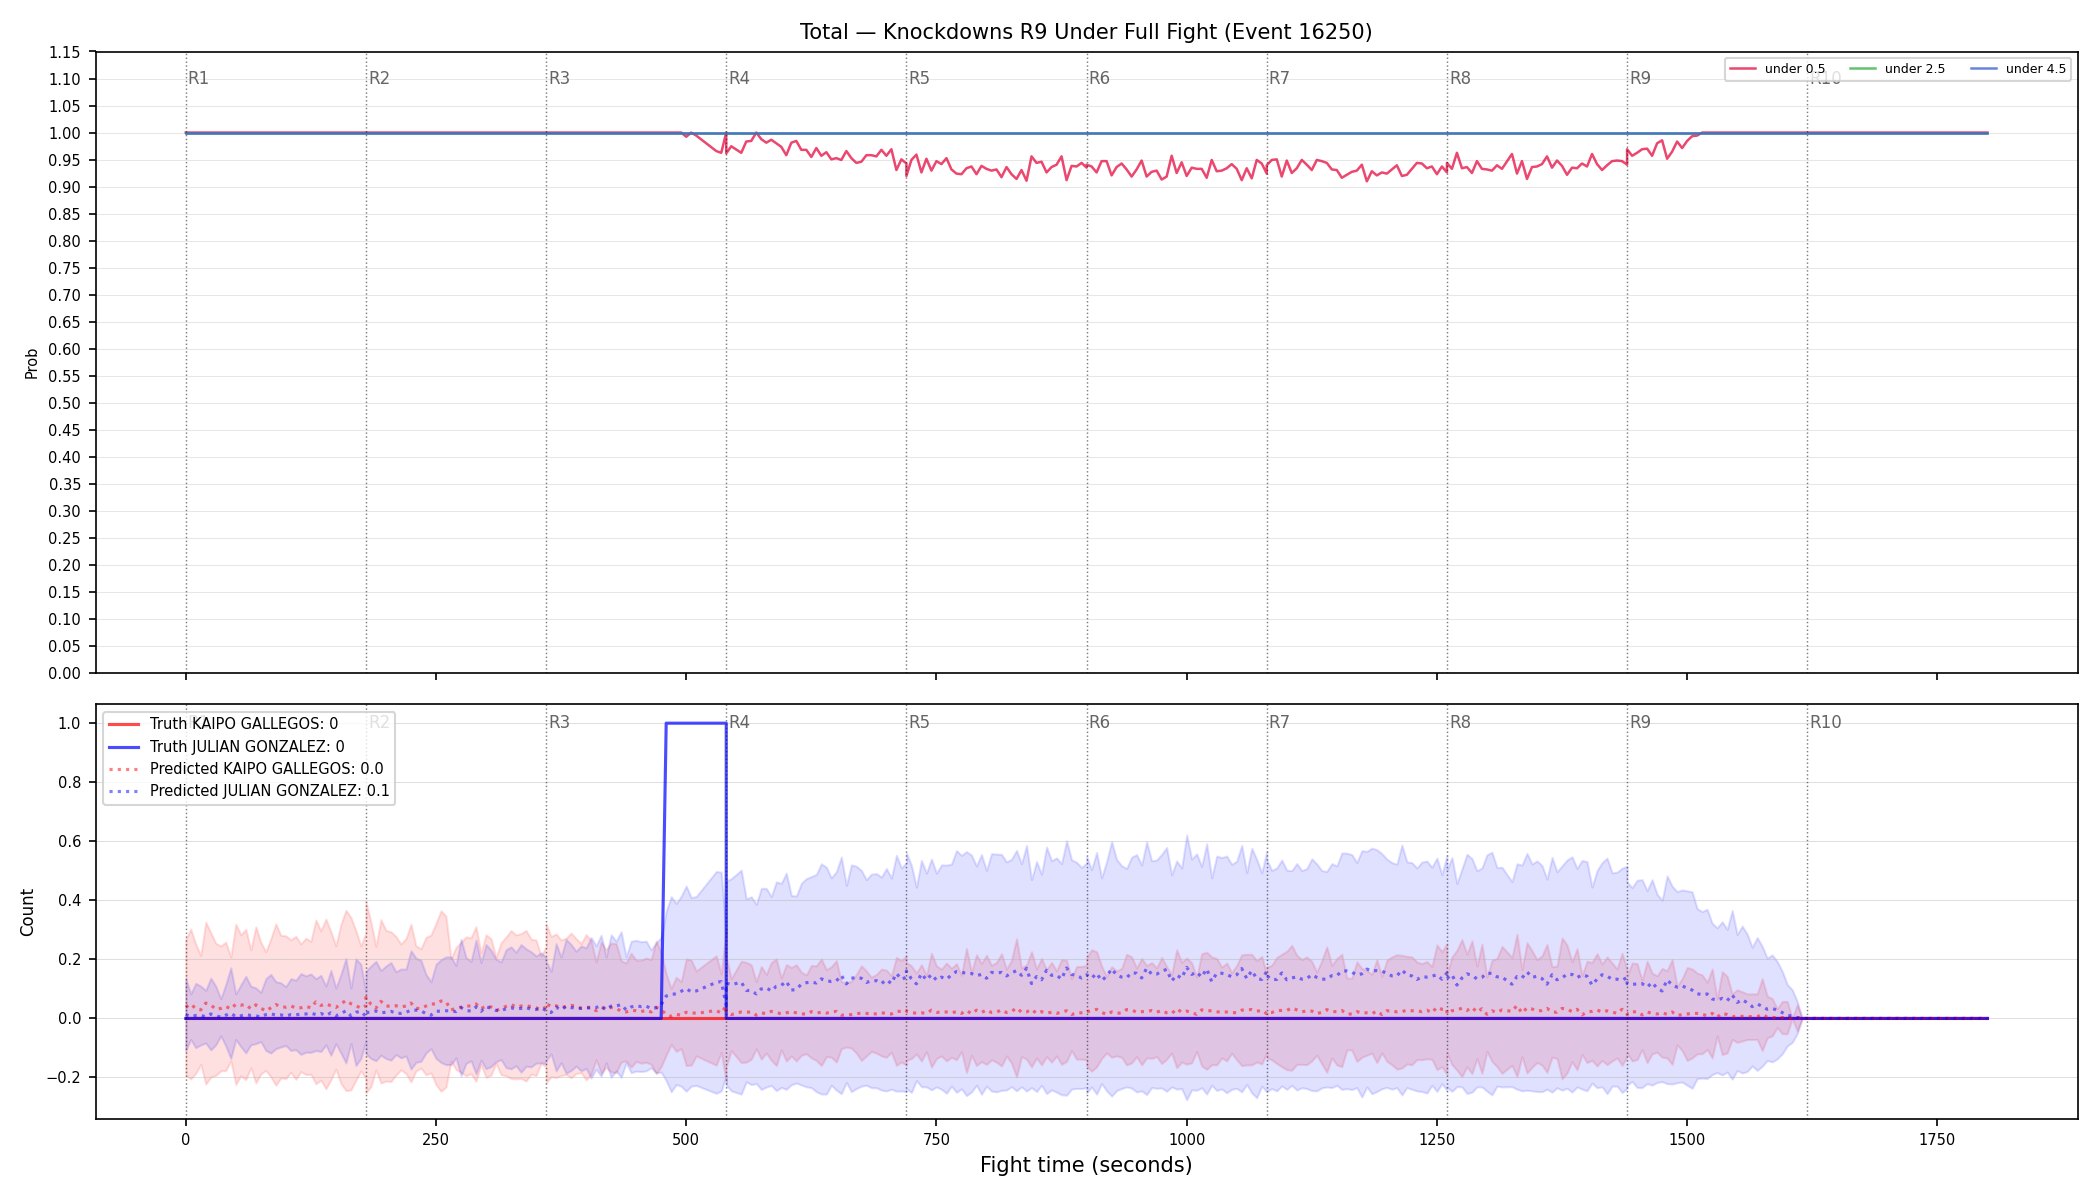
Task: Click the R9 round label in probability chart
Action: click(x=1640, y=78)
